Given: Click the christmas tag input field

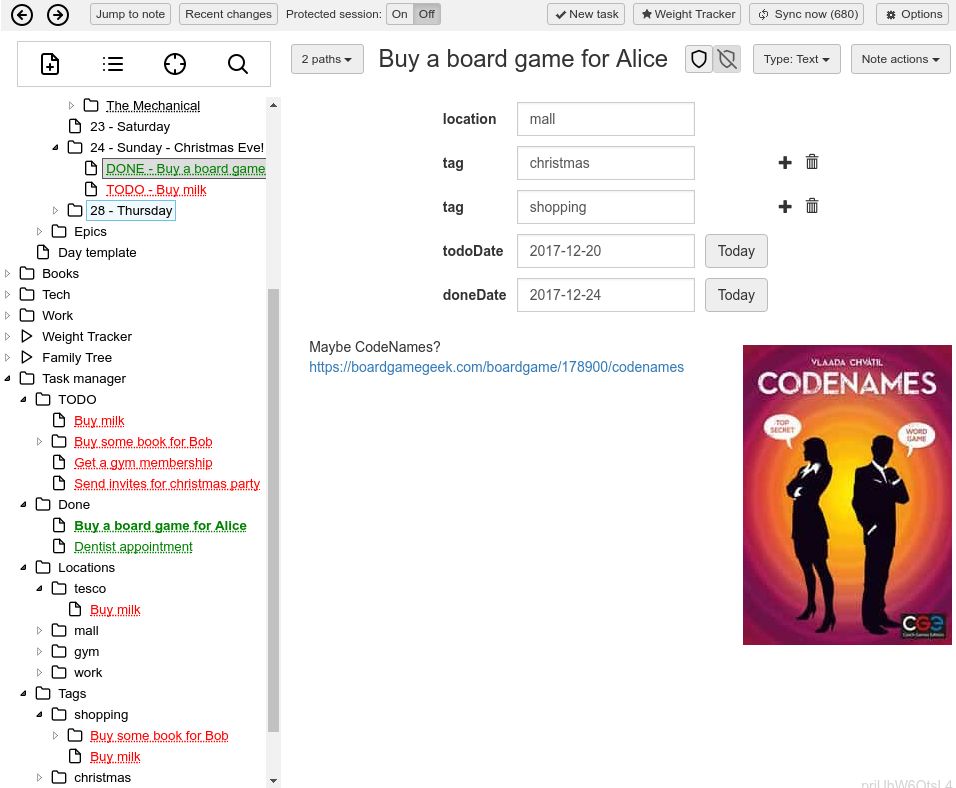Looking at the screenshot, I should coord(605,163).
